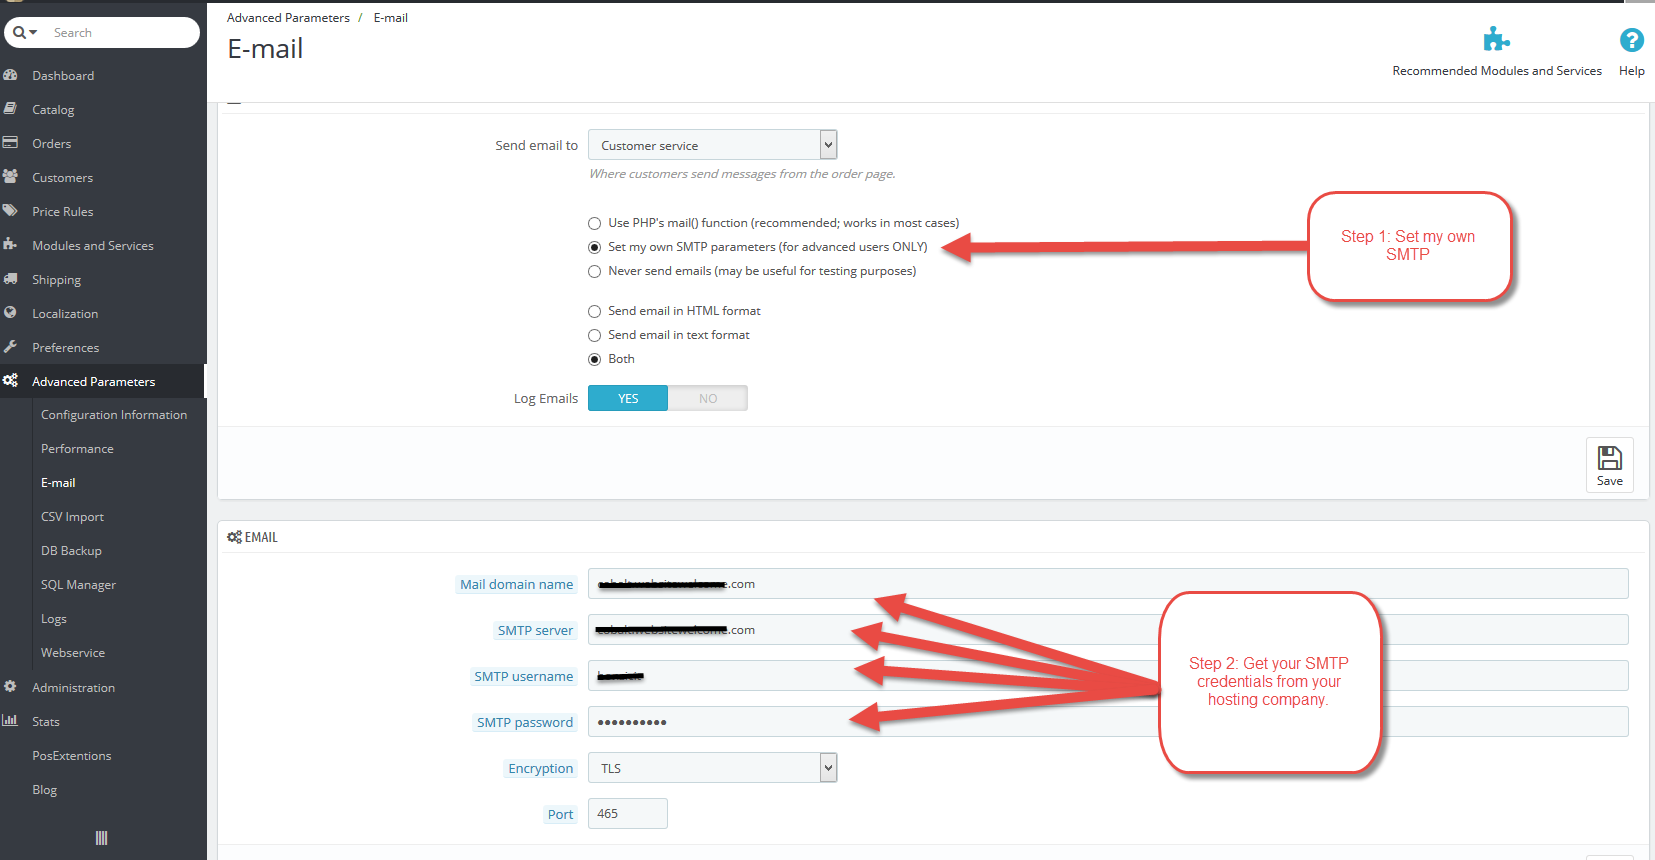This screenshot has height=860, width=1655.
Task: Open Modules and Services sidebar link
Action: 93,246
